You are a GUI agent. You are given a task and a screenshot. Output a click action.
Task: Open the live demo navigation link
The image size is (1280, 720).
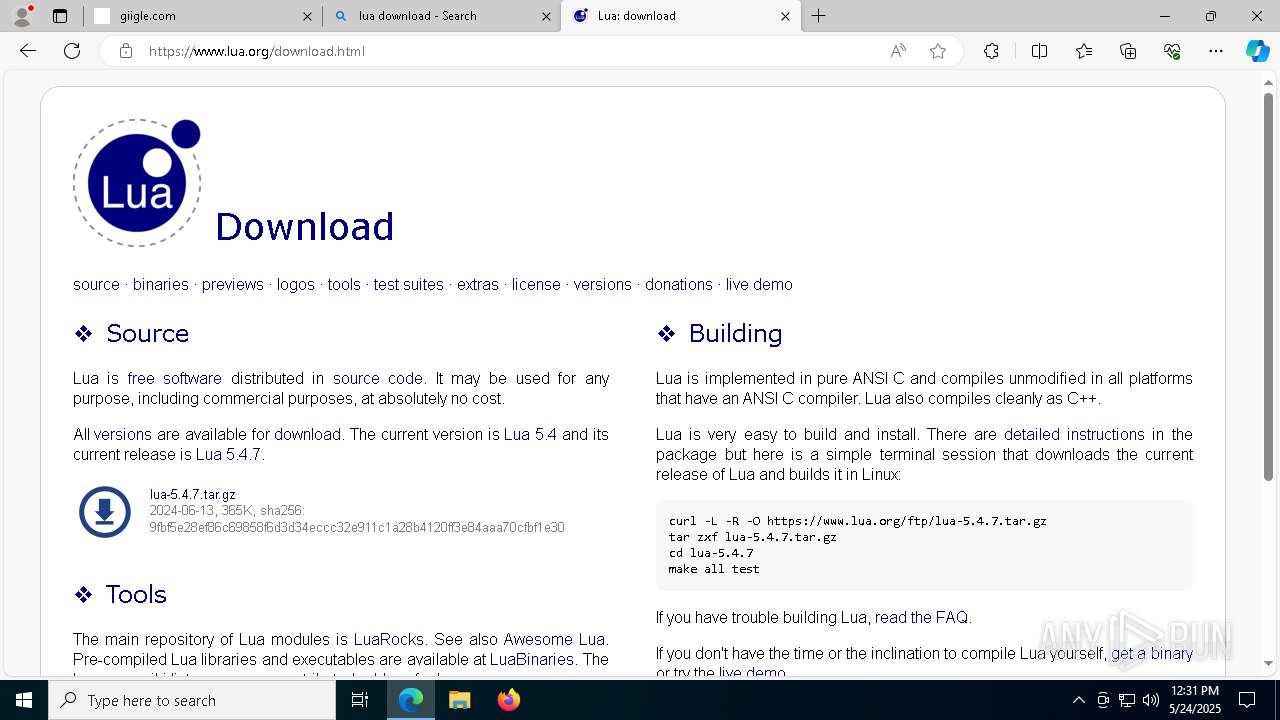point(759,284)
